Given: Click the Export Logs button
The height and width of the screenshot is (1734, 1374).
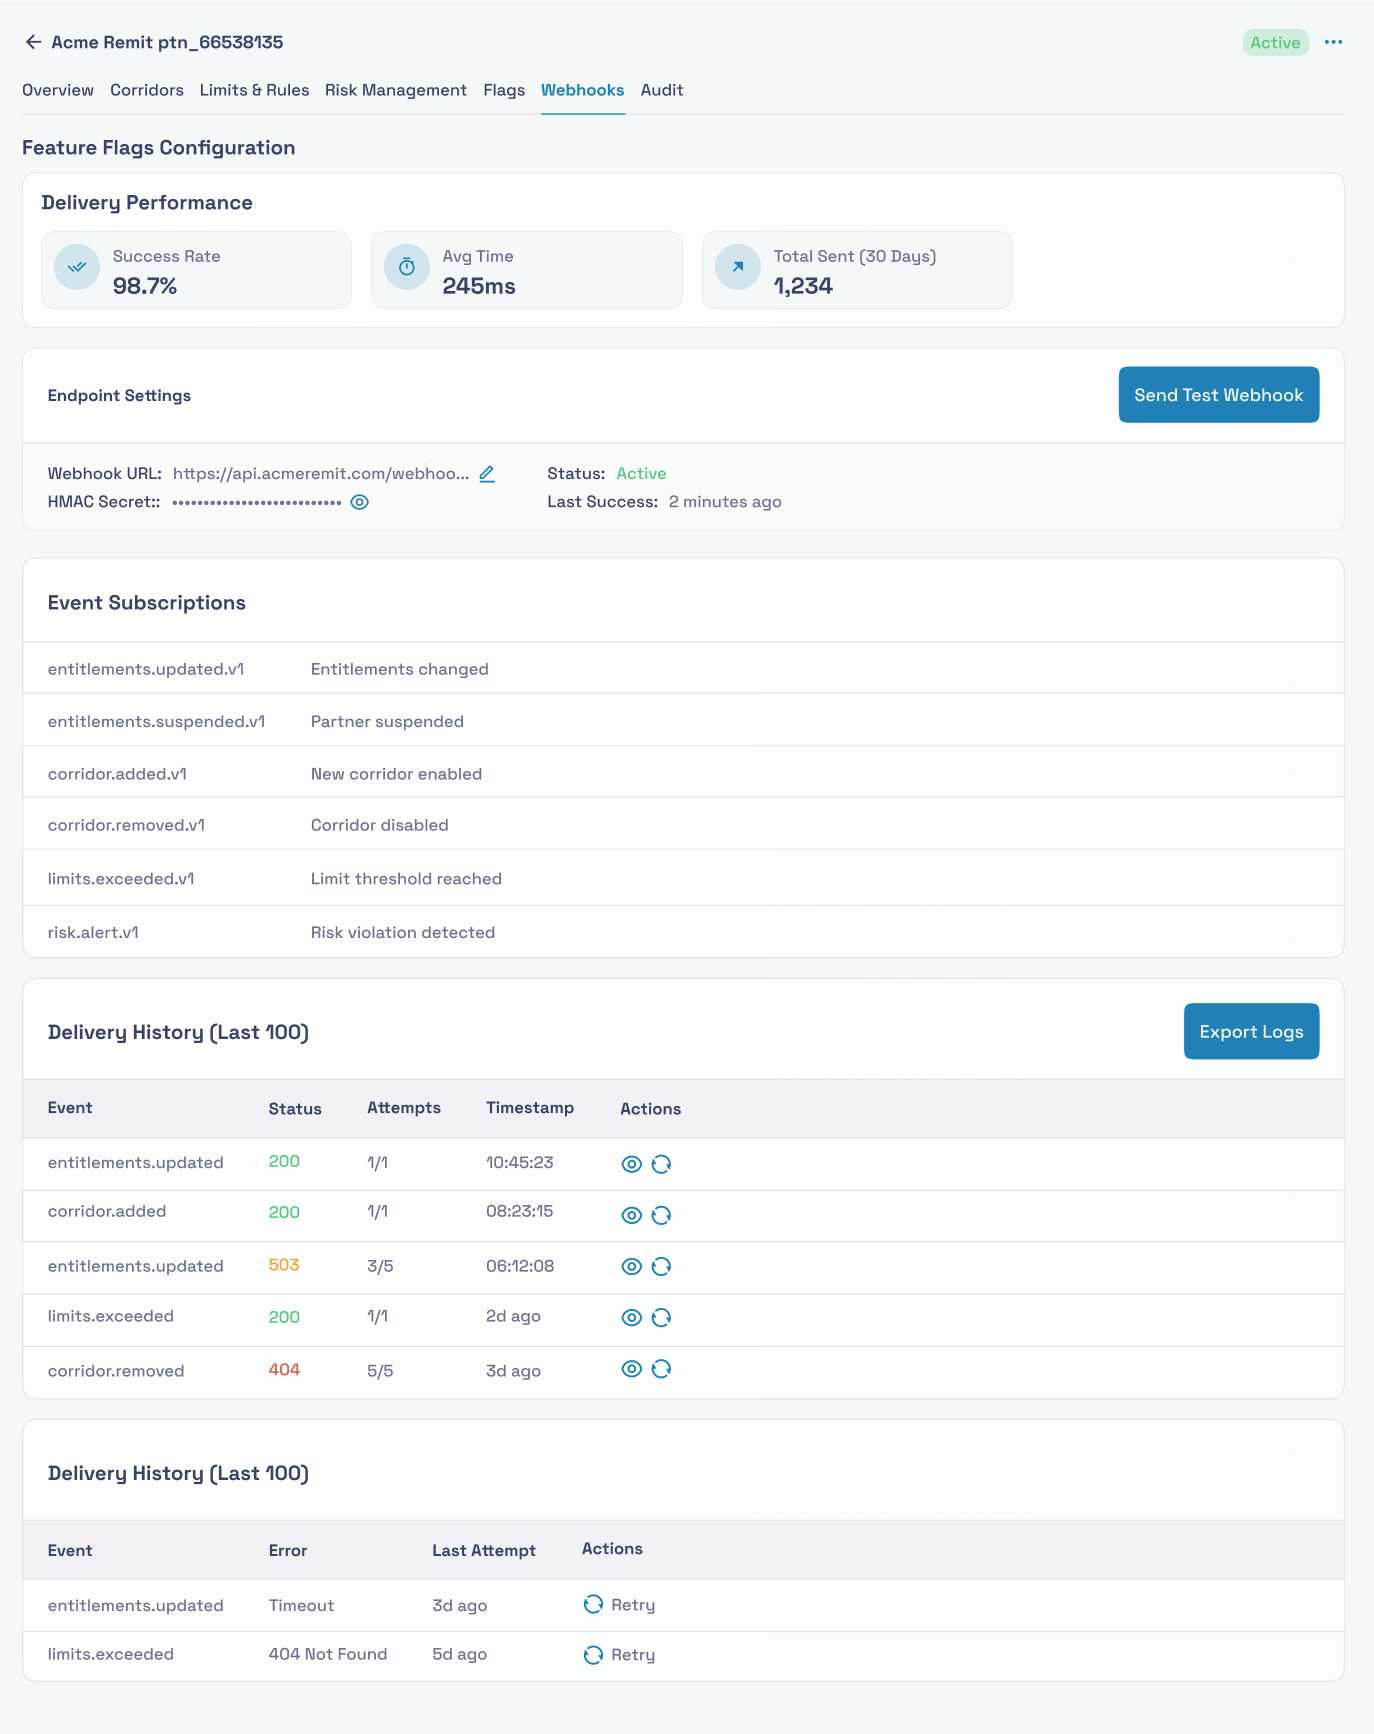Looking at the screenshot, I should (x=1251, y=1031).
